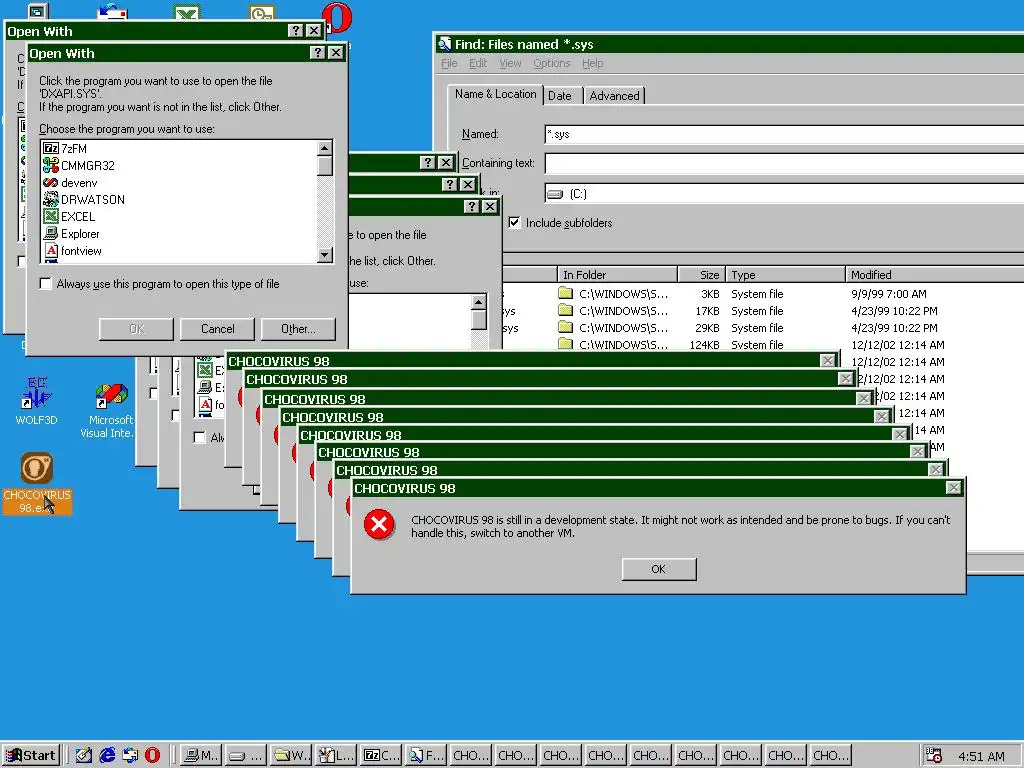Select 7zFM icon in Open With list
The height and width of the screenshot is (768, 1024).
tap(50, 148)
